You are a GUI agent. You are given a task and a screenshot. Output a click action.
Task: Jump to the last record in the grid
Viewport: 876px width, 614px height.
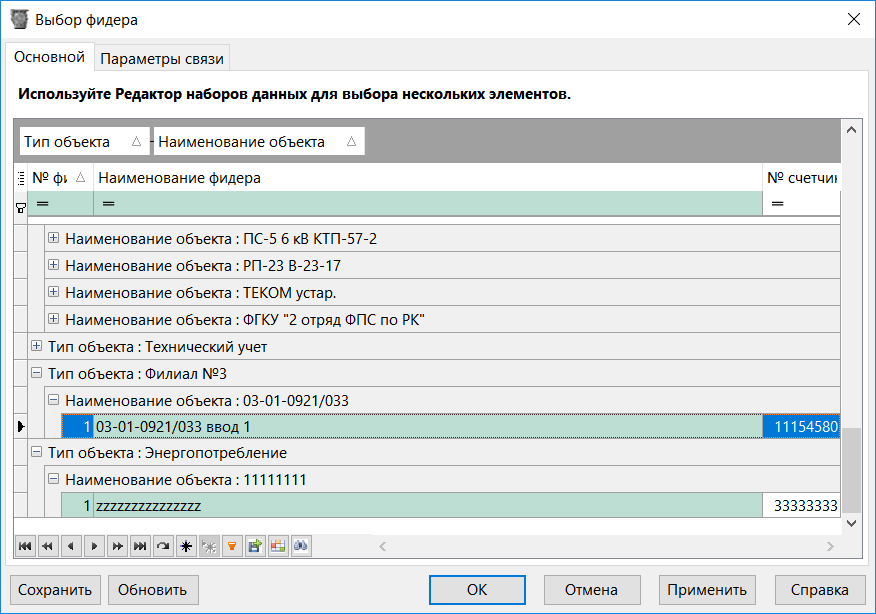click(x=139, y=546)
